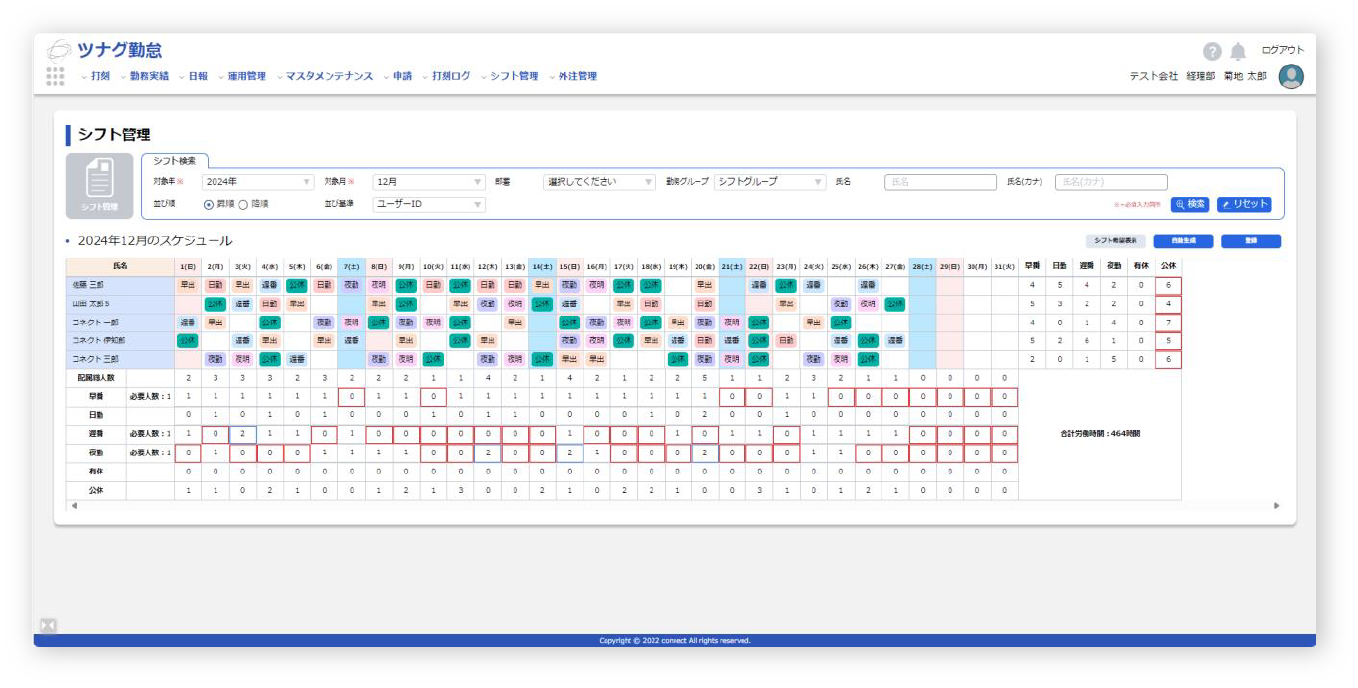
Task: Click the 氏名(カナ) input field
Action: [x=1111, y=182]
